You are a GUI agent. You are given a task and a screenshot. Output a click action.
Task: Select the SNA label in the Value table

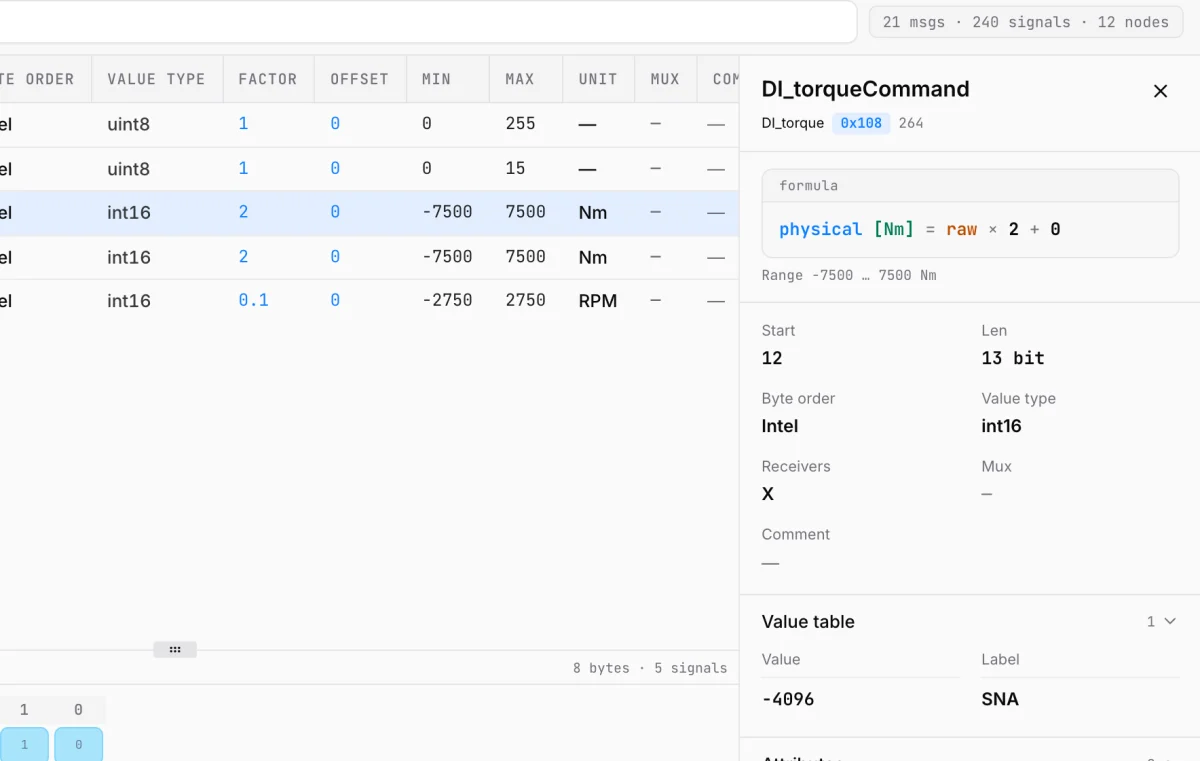tap(1000, 699)
